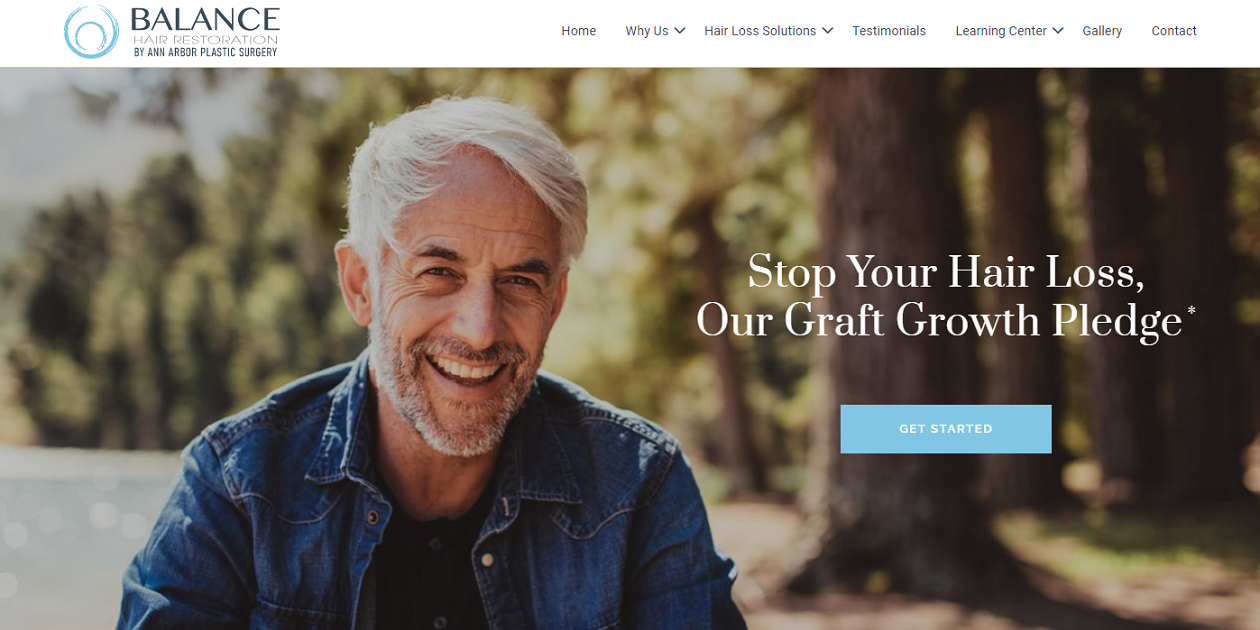
Task: Click the smiling man's face in the hero image
Action: [462, 300]
